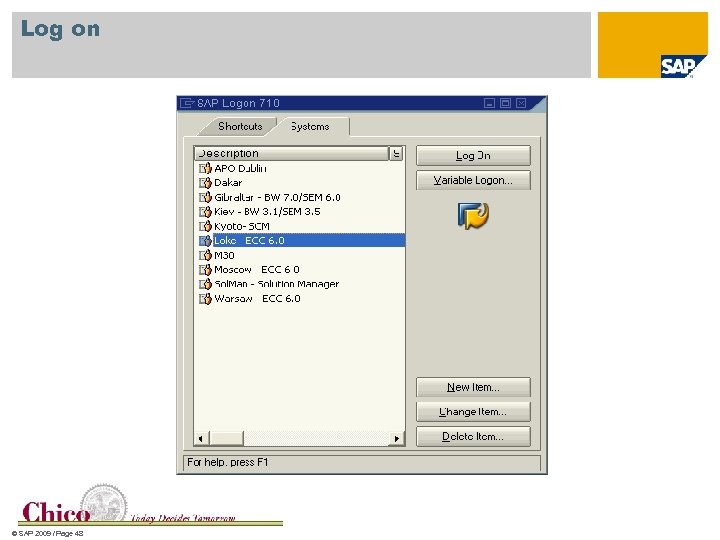Select the Dakar system row
The image size is (720, 540).
point(300,183)
